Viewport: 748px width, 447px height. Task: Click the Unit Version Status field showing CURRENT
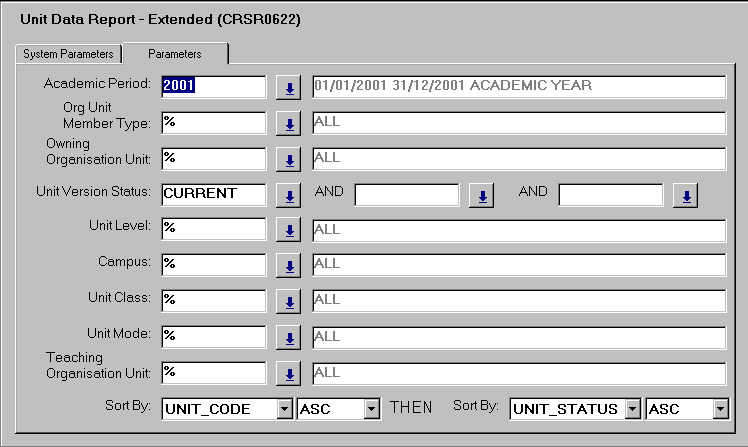click(212, 194)
